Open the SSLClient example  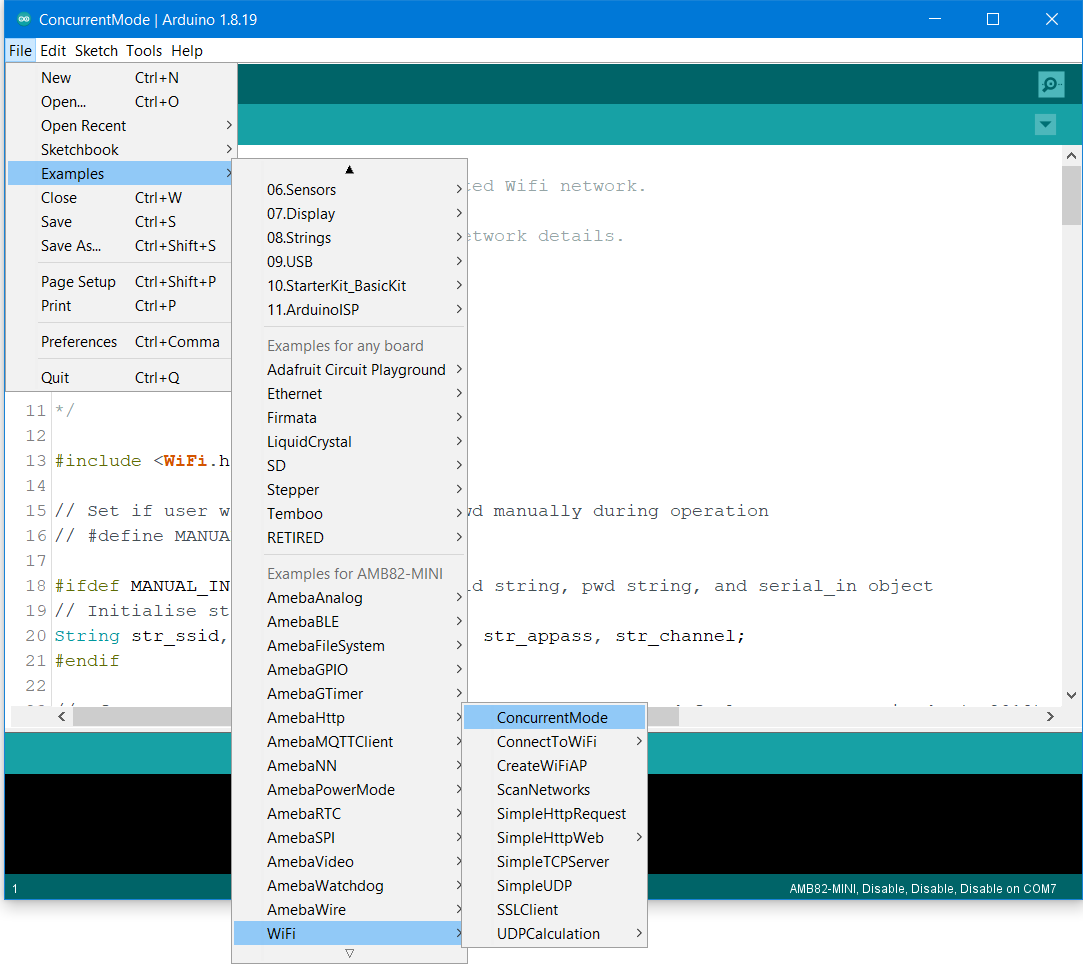(527, 910)
